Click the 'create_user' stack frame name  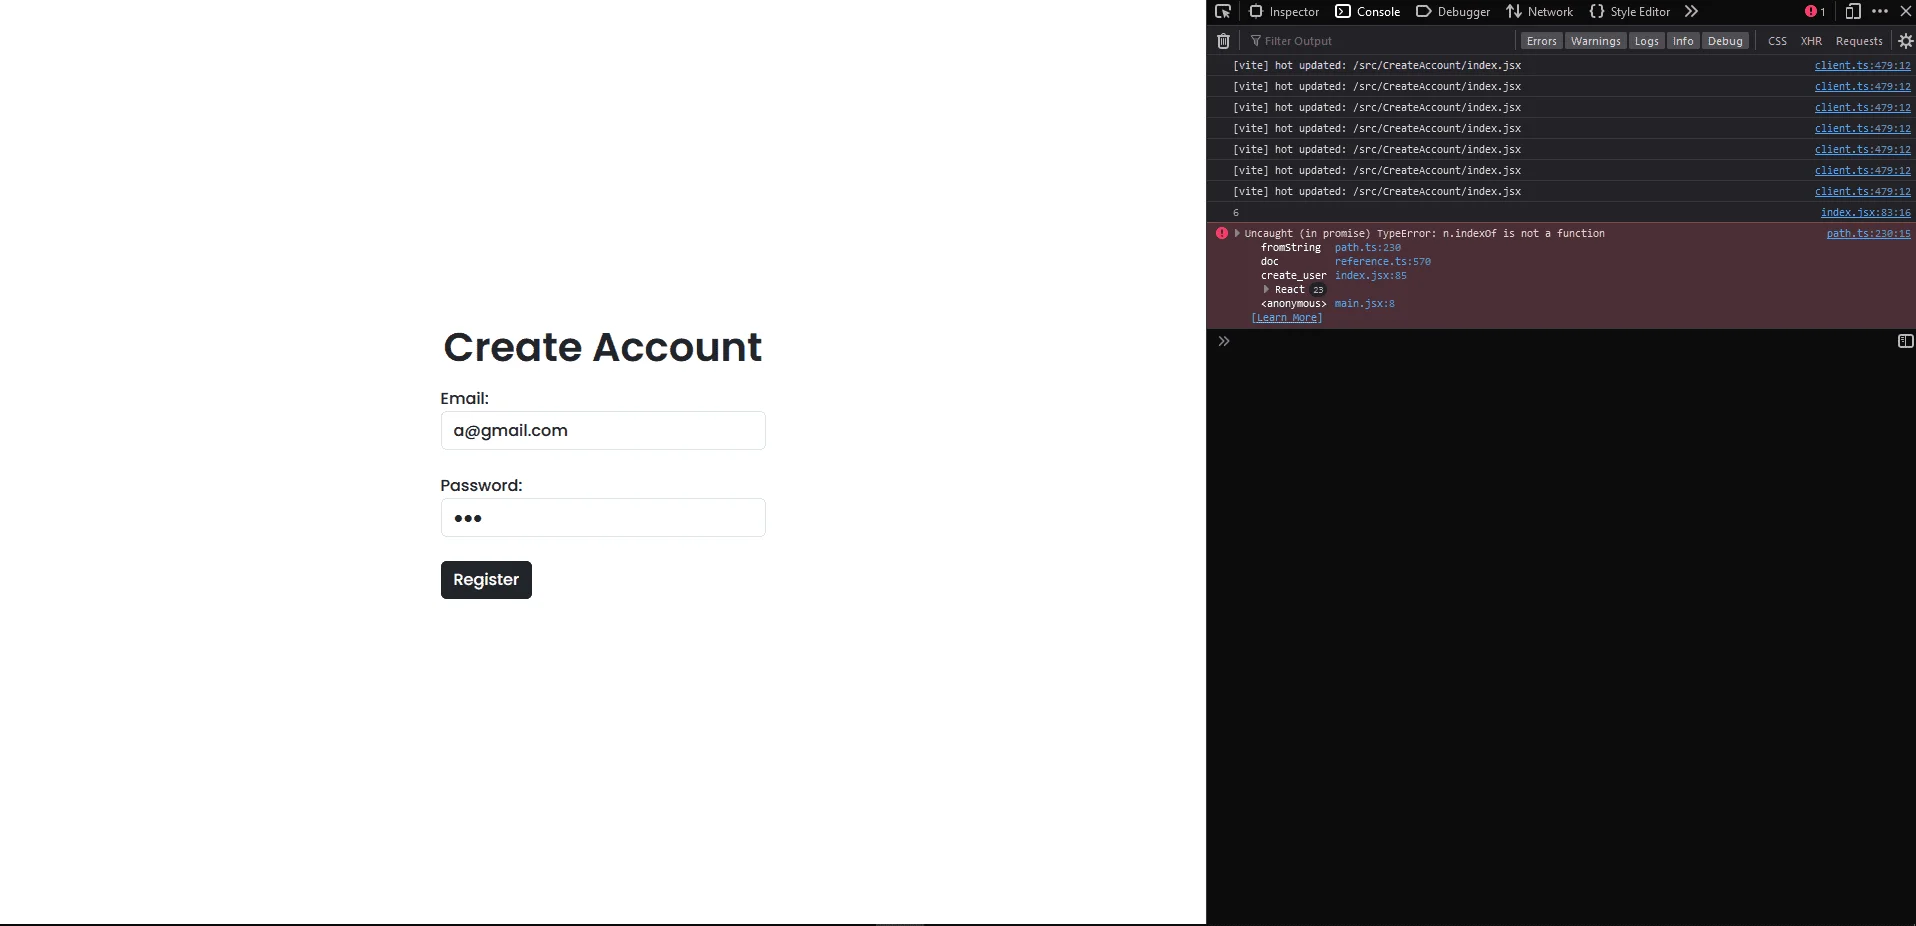(x=1293, y=275)
